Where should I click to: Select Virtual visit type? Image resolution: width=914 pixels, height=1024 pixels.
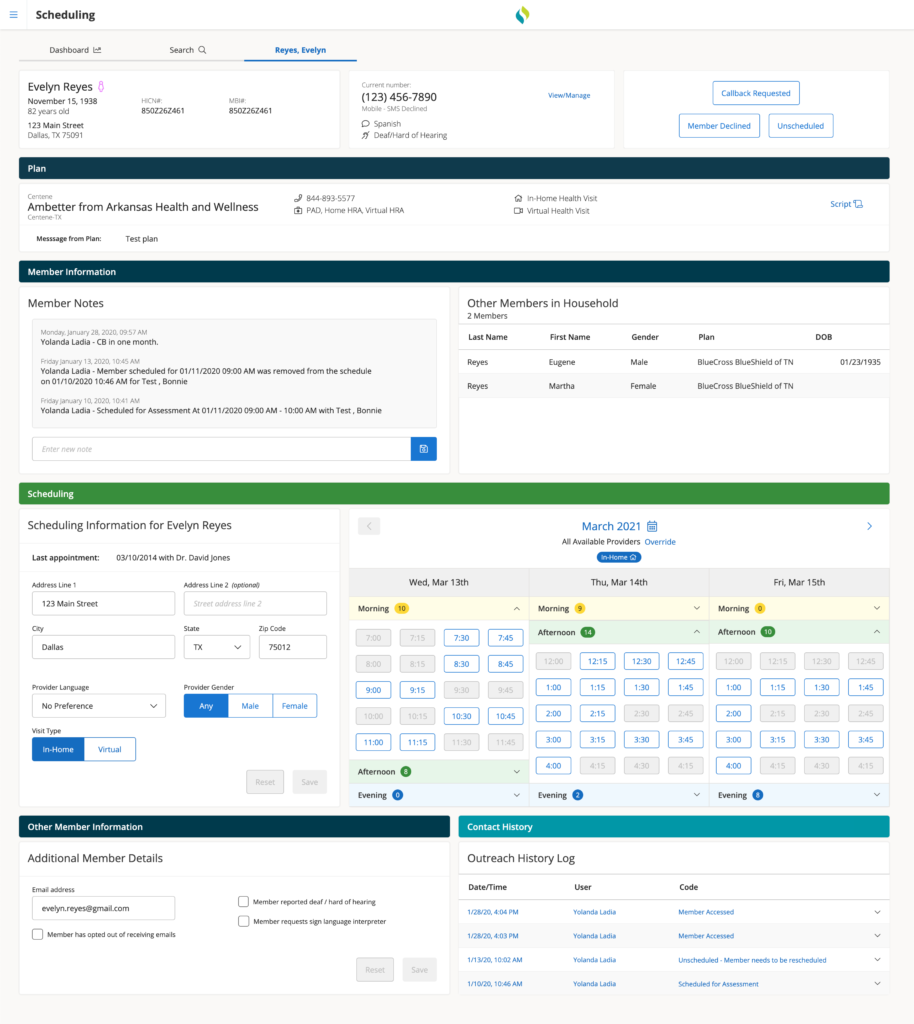pos(110,749)
